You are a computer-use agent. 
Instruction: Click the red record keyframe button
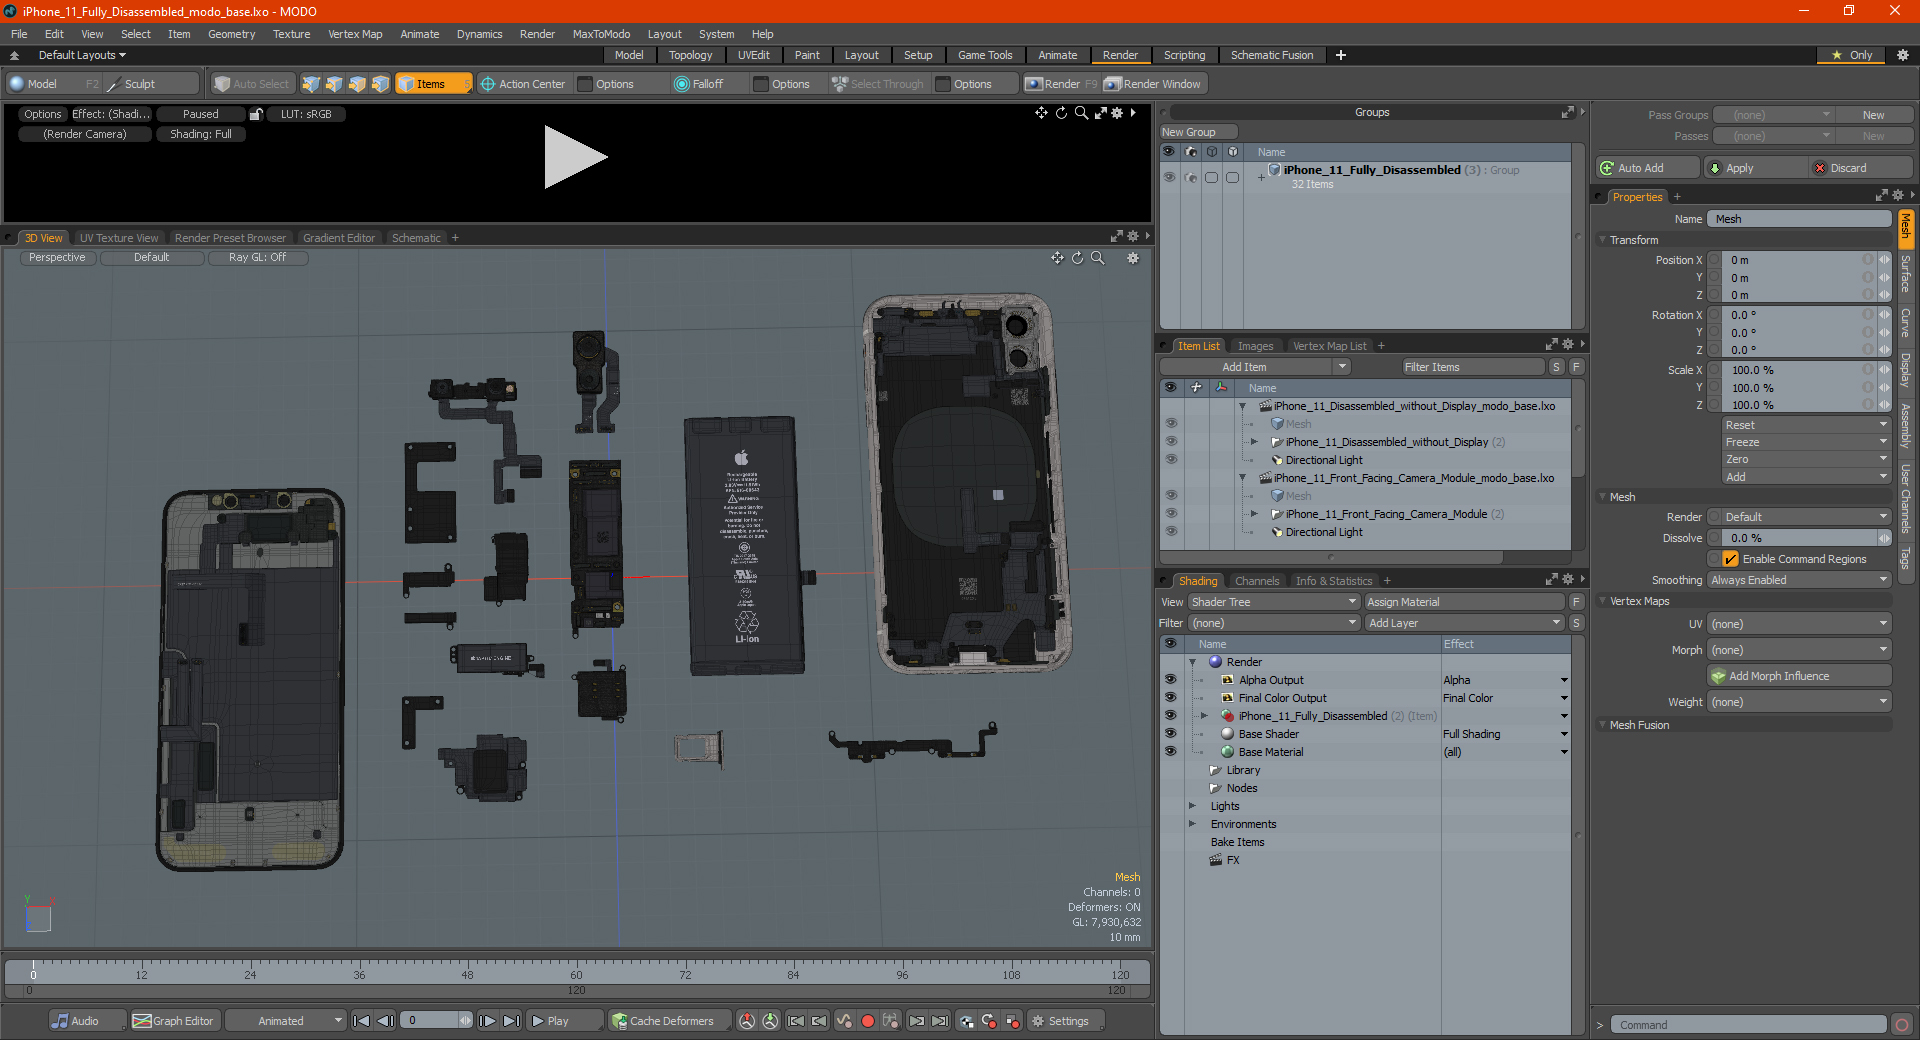click(868, 1021)
